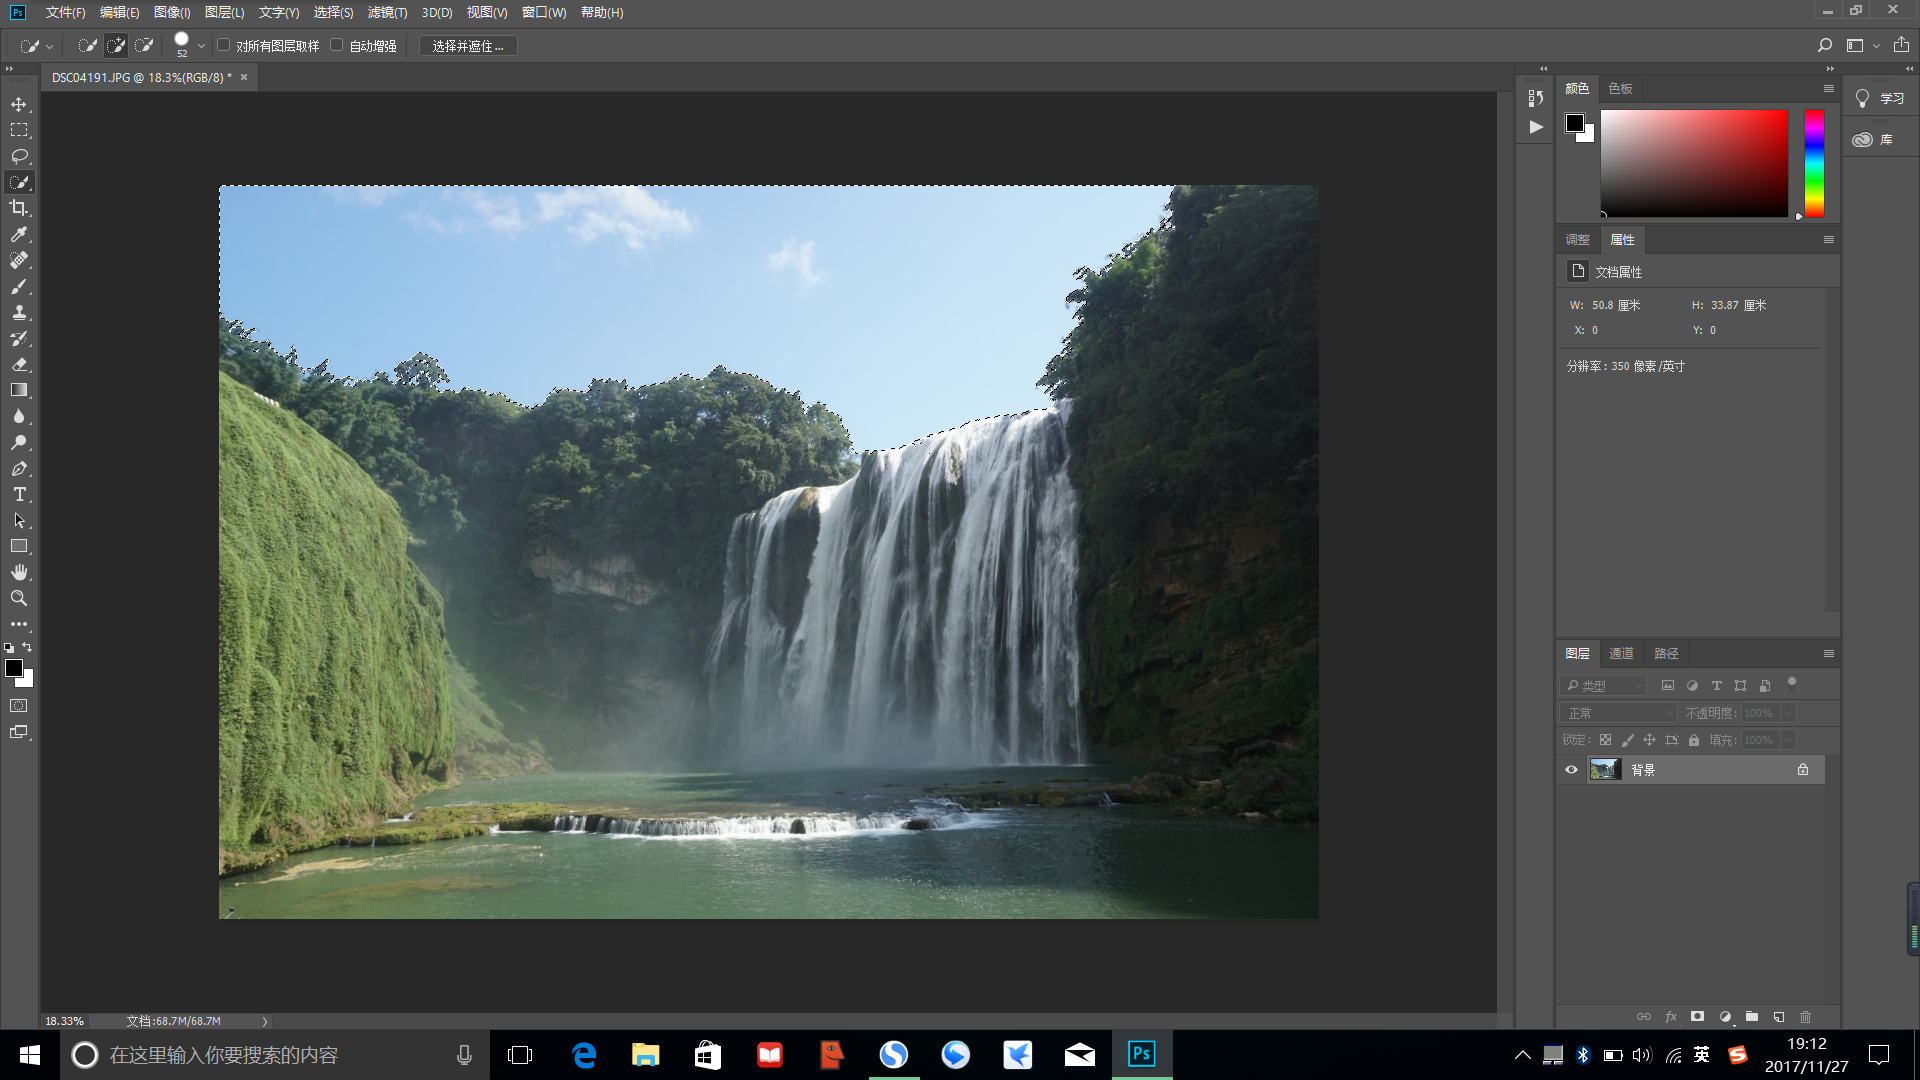Switch to the 通道 tab
This screenshot has width=1920, height=1080.
1621,653
